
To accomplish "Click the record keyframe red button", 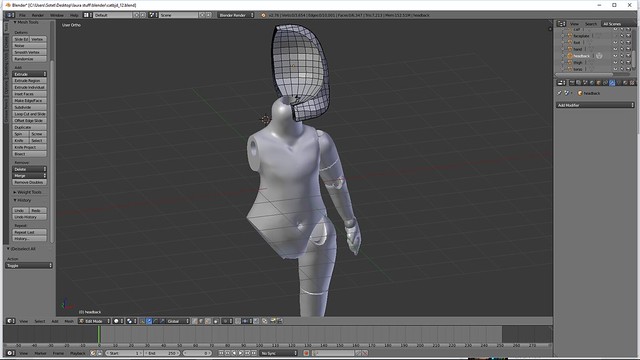I will point(306,353).
